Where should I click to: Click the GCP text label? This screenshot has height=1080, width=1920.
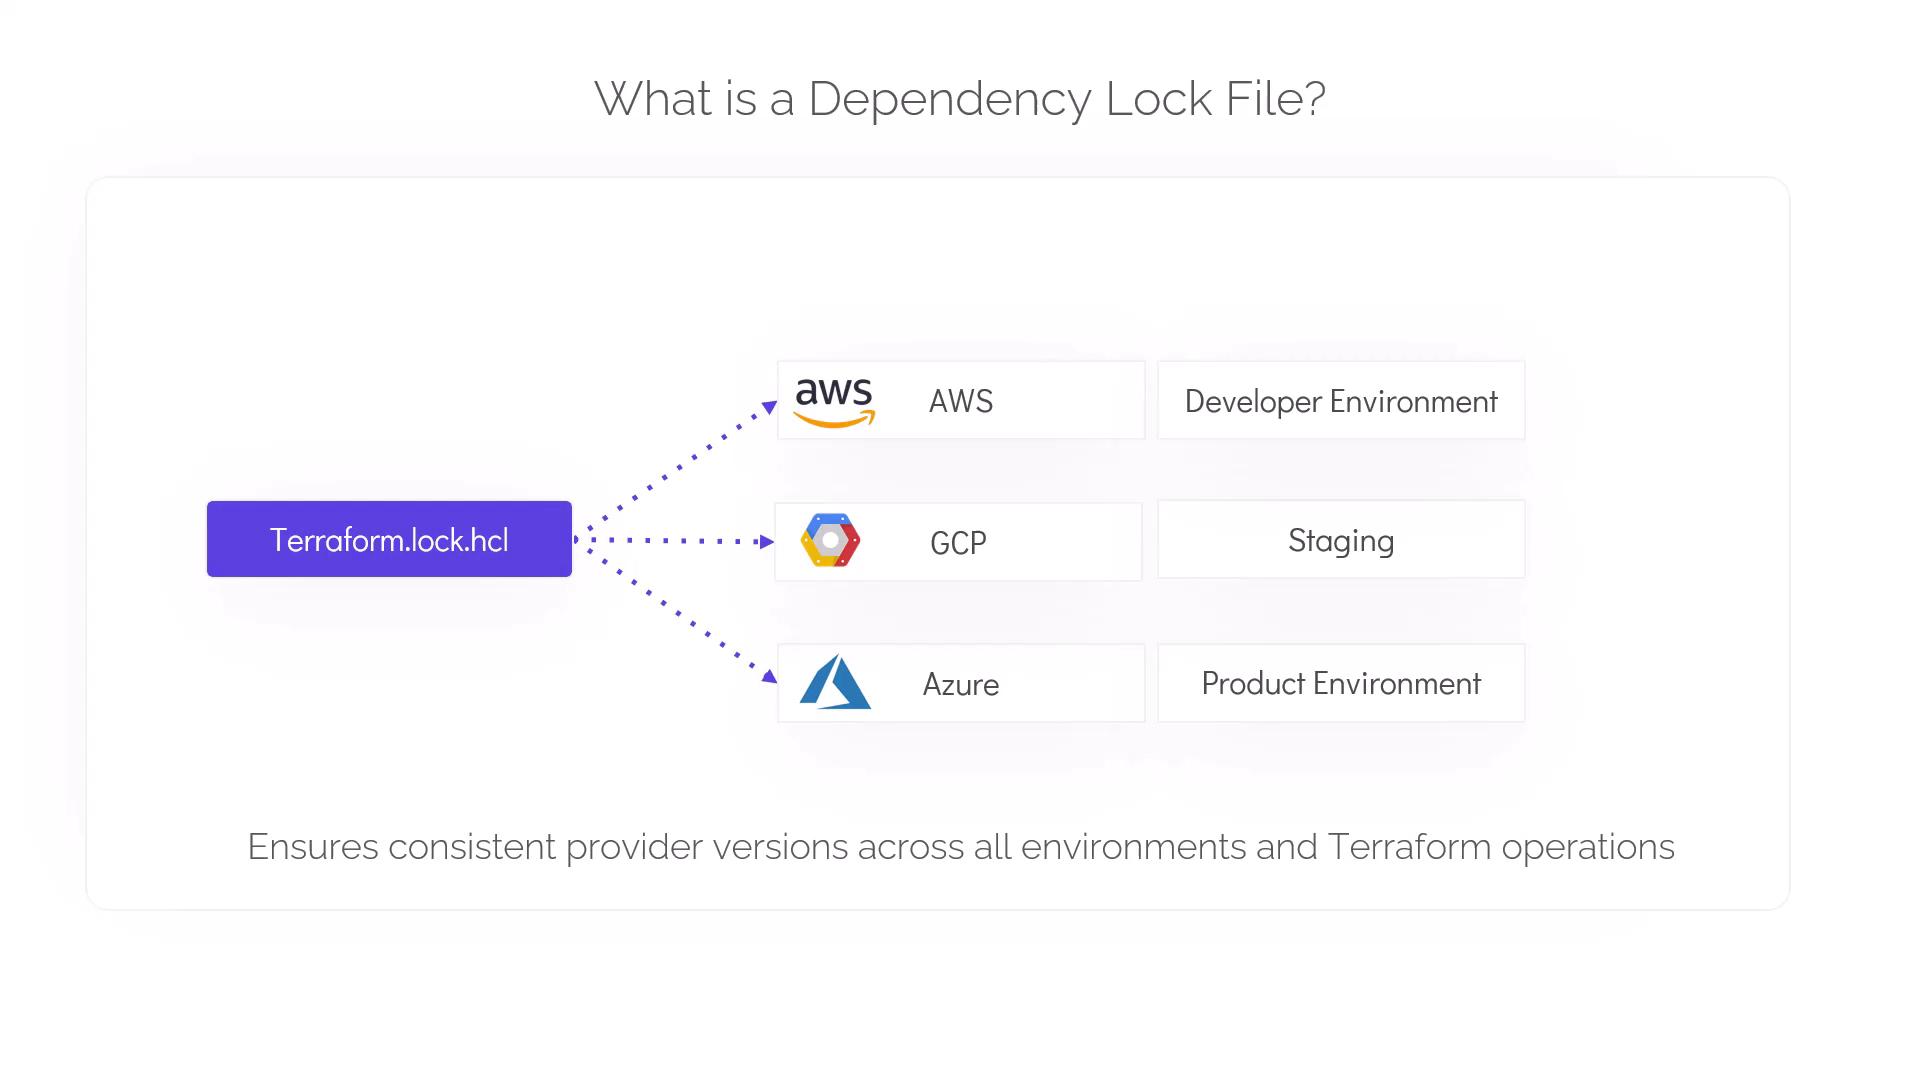(958, 543)
